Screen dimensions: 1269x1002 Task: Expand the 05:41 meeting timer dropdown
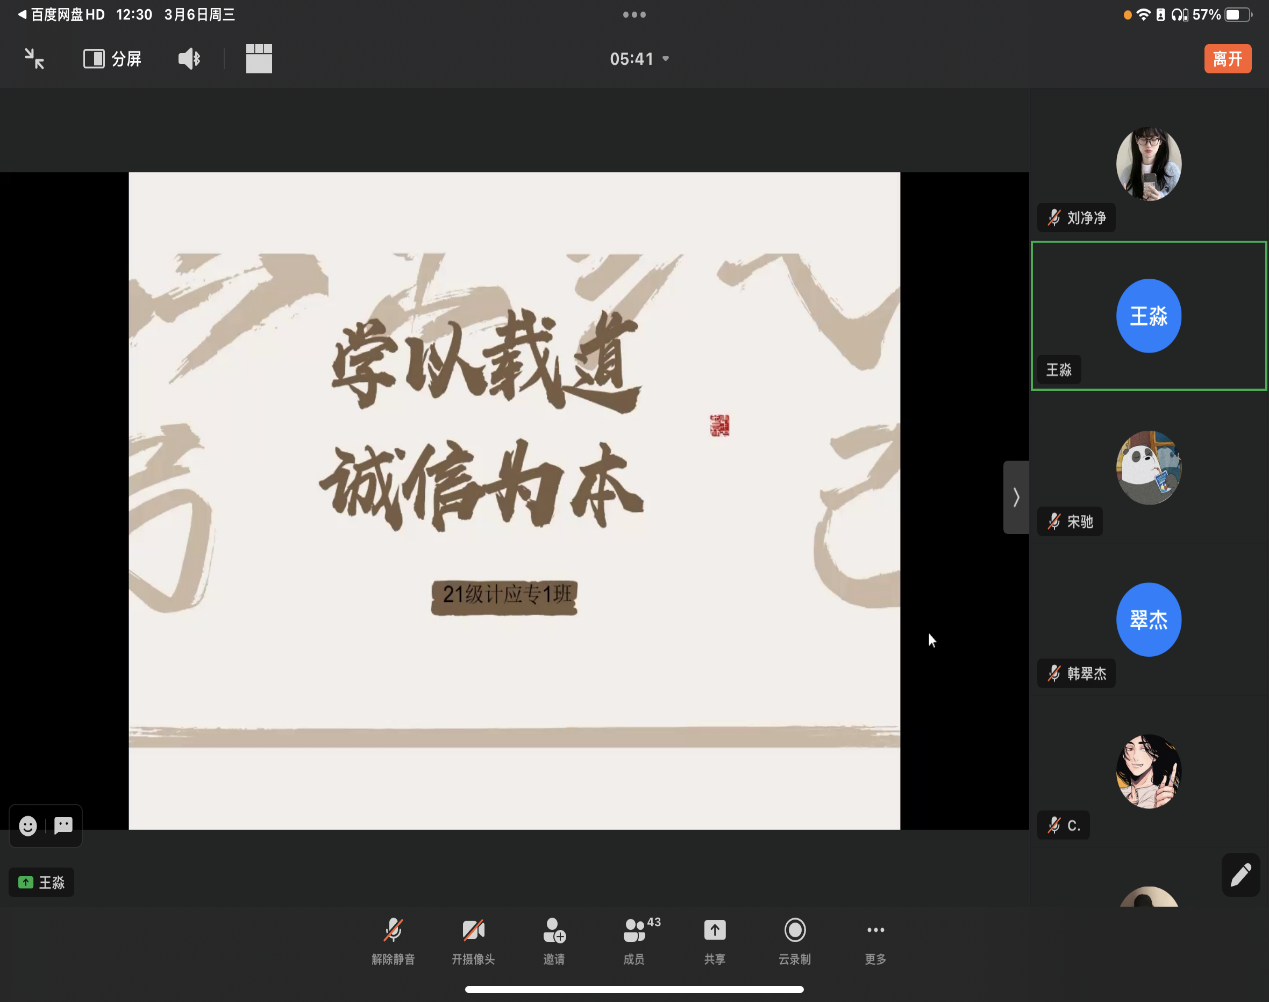tap(639, 59)
